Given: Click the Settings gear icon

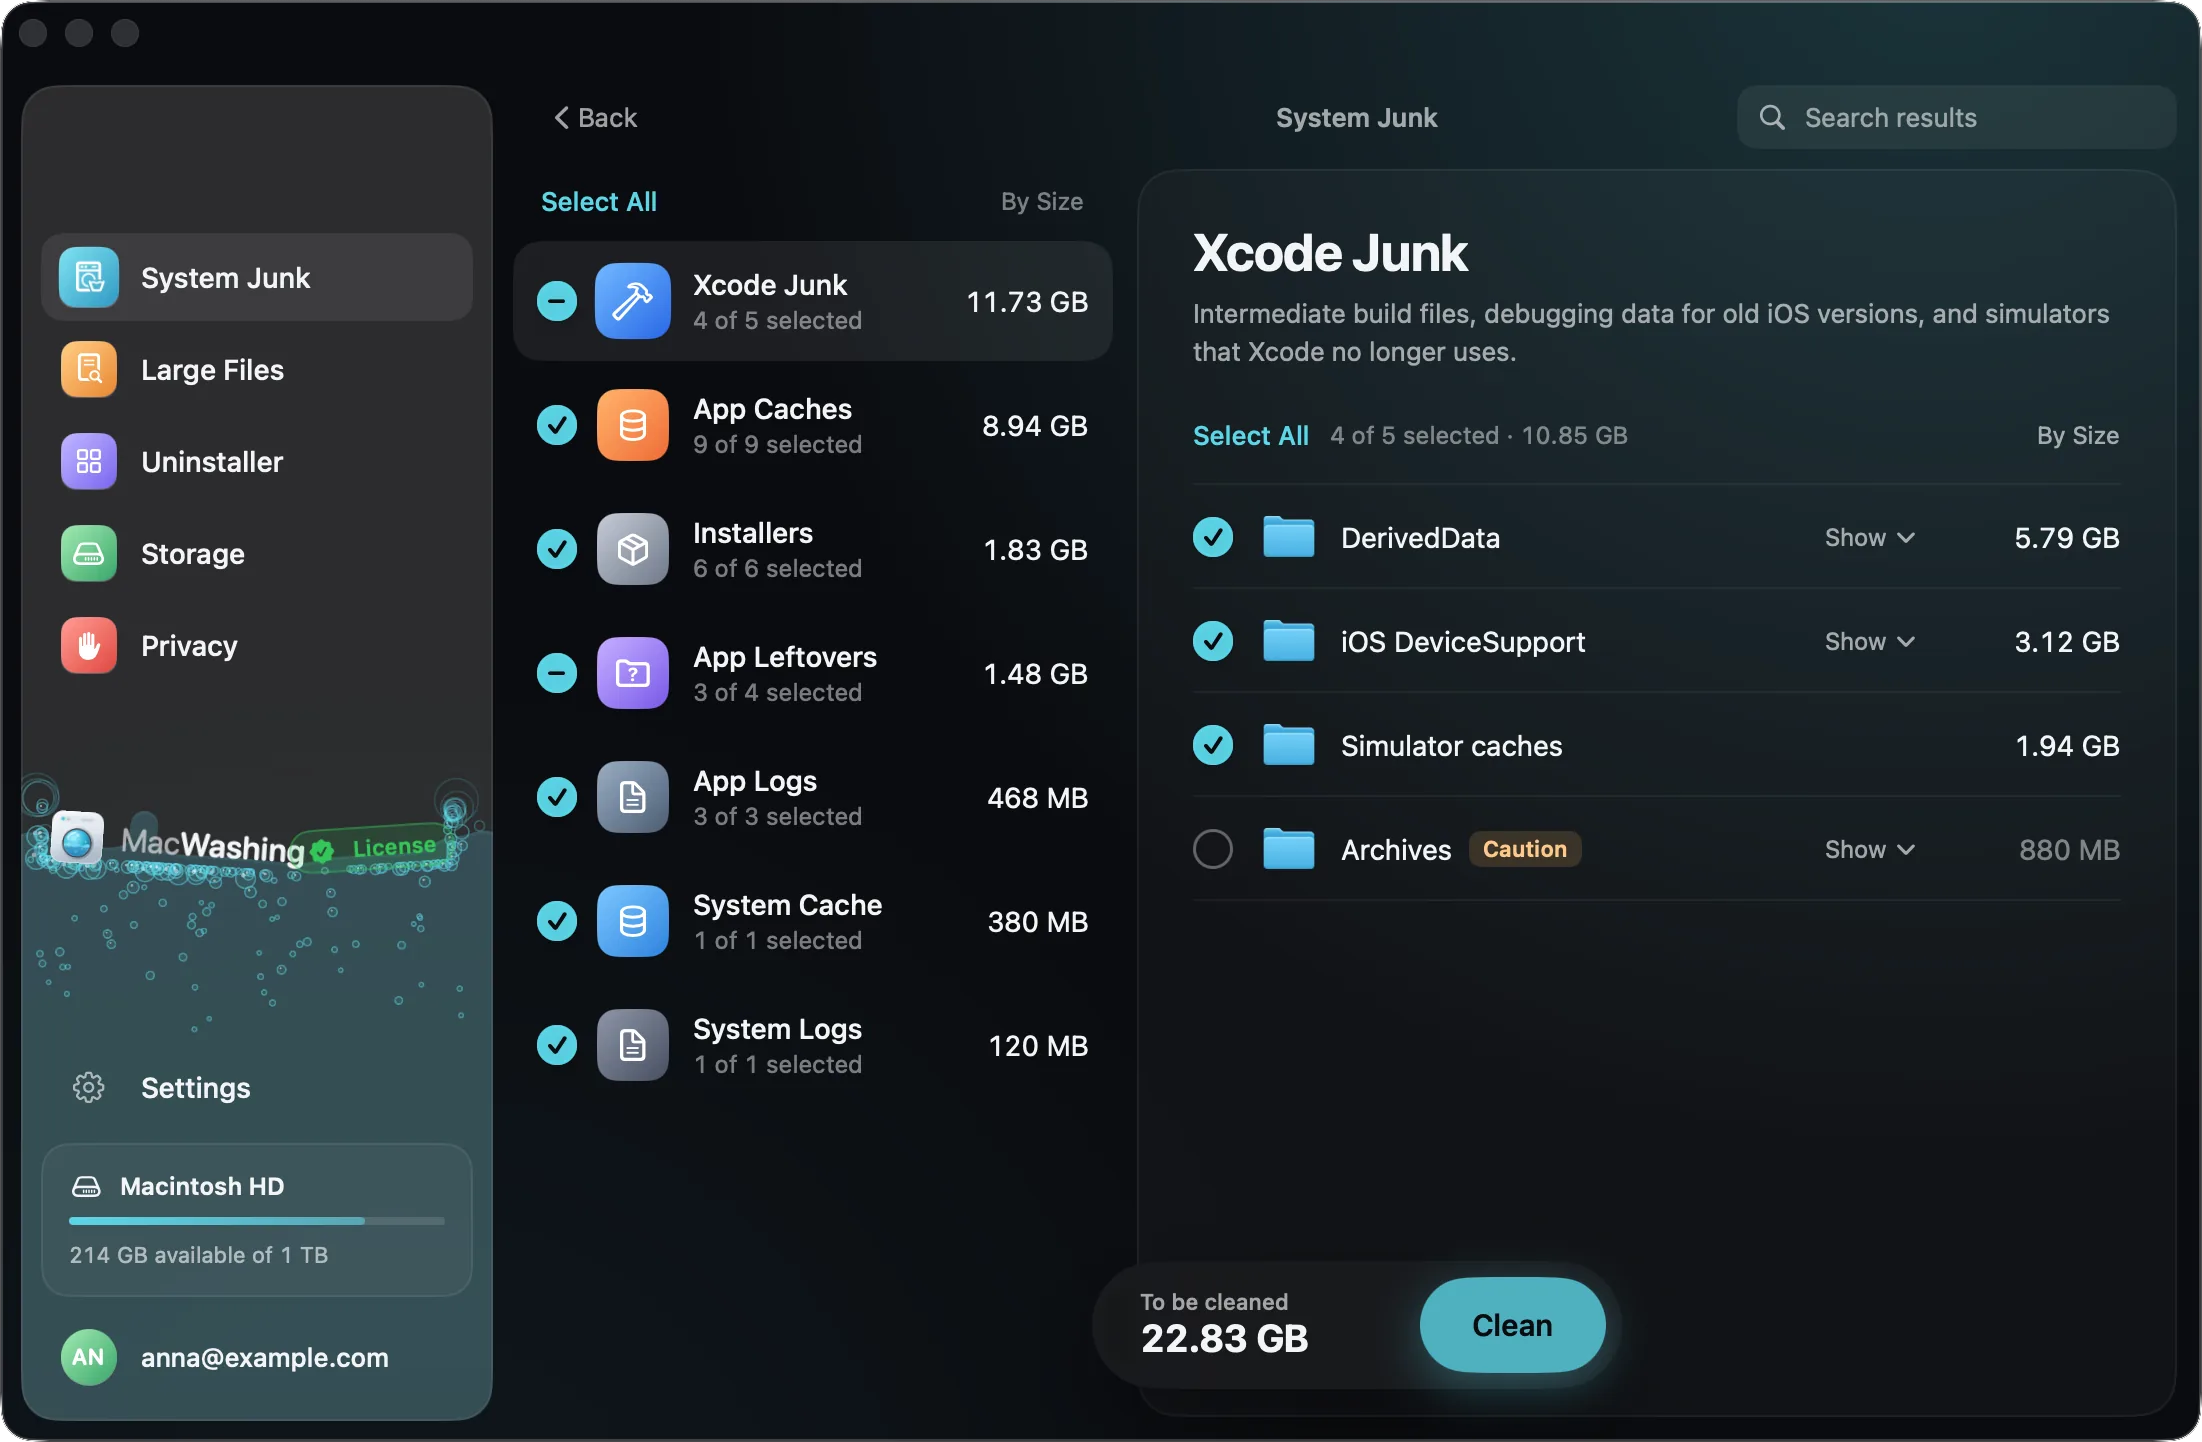Looking at the screenshot, I should tap(89, 1087).
